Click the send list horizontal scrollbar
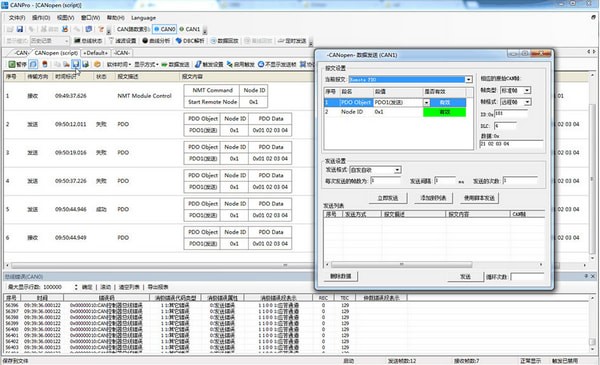Image resolution: width=600 pixels, height=365 pixels. [x=434, y=264]
